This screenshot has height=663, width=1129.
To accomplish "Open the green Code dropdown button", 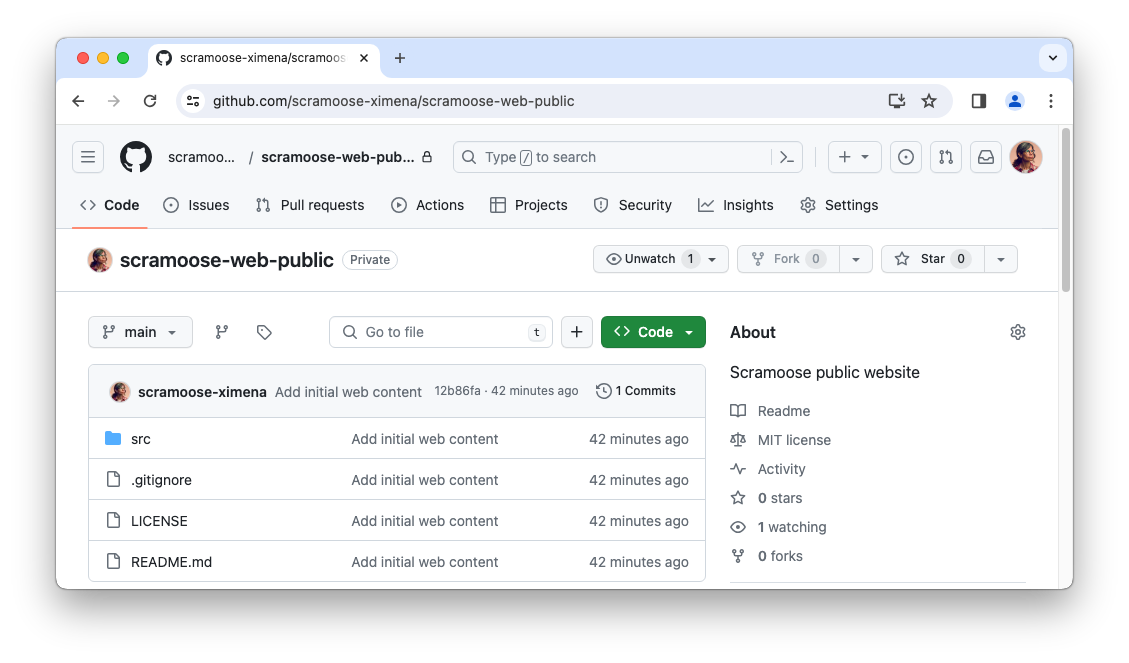I will [x=653, y=332].
